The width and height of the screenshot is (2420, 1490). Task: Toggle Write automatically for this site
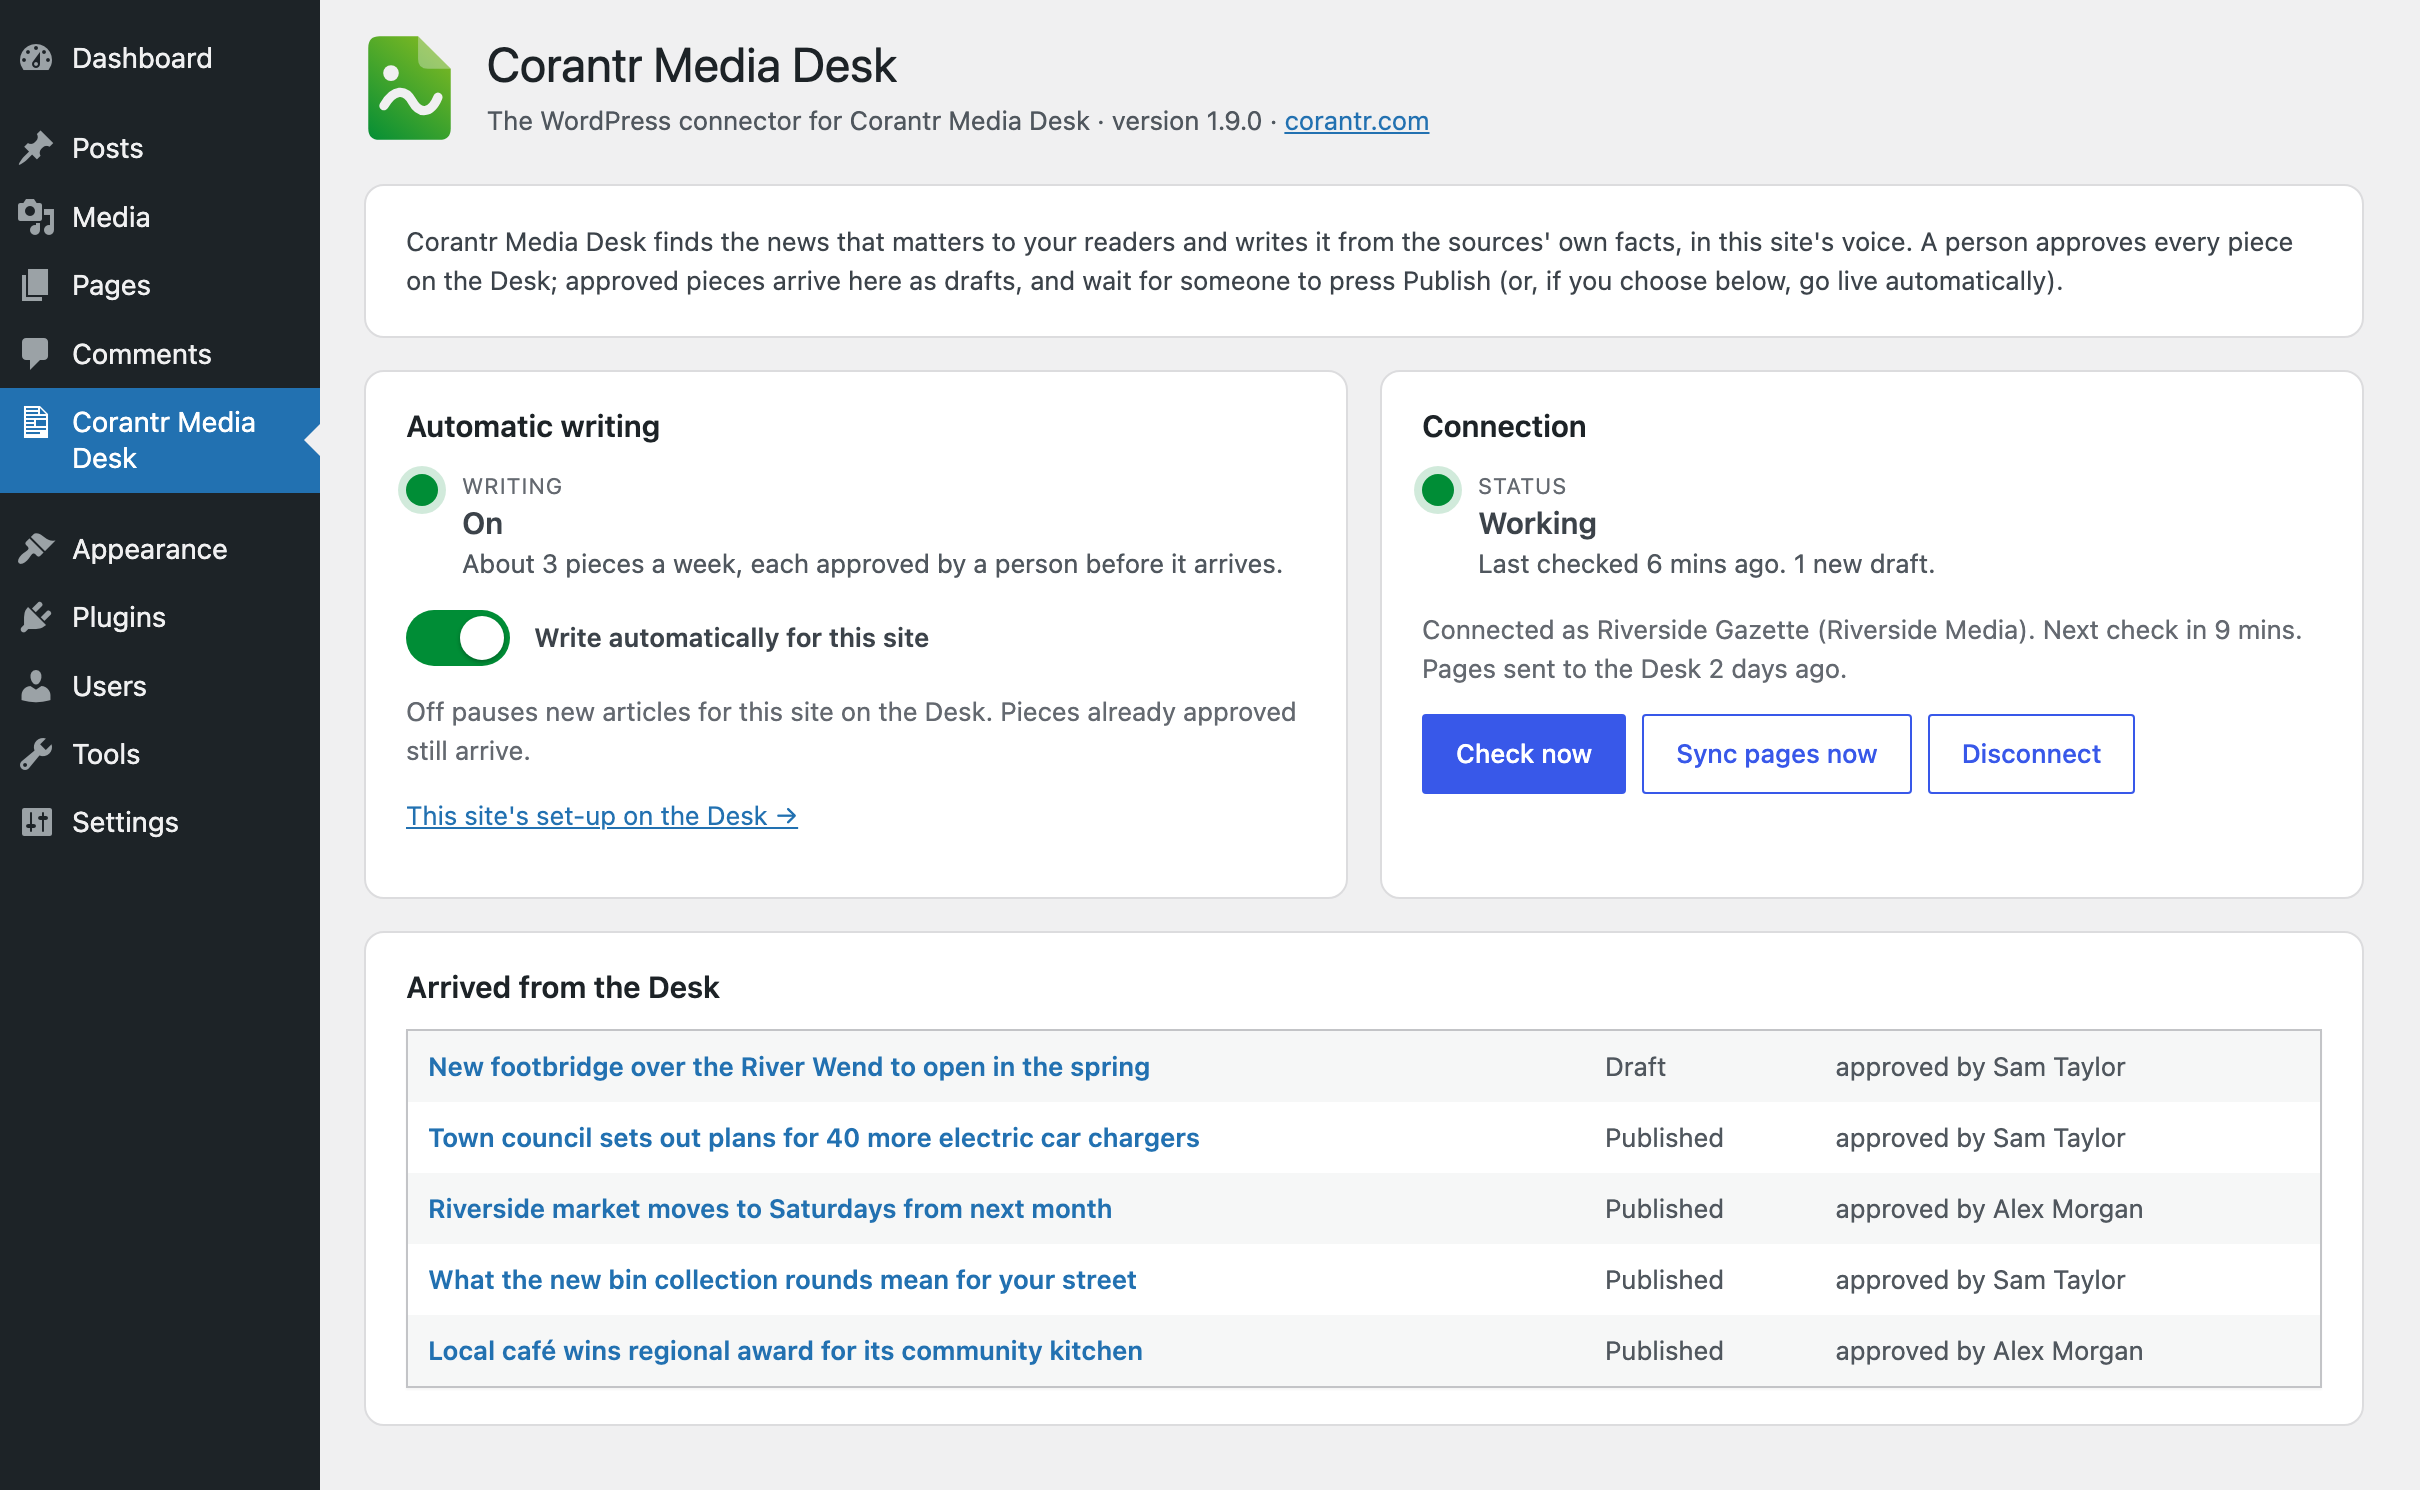[x=458, y=638]
